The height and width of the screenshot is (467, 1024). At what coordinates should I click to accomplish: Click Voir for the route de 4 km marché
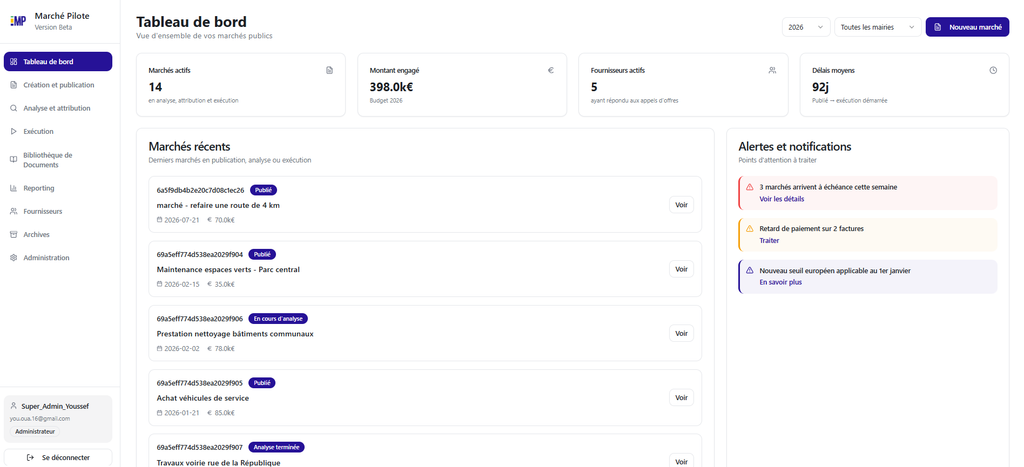681,205
